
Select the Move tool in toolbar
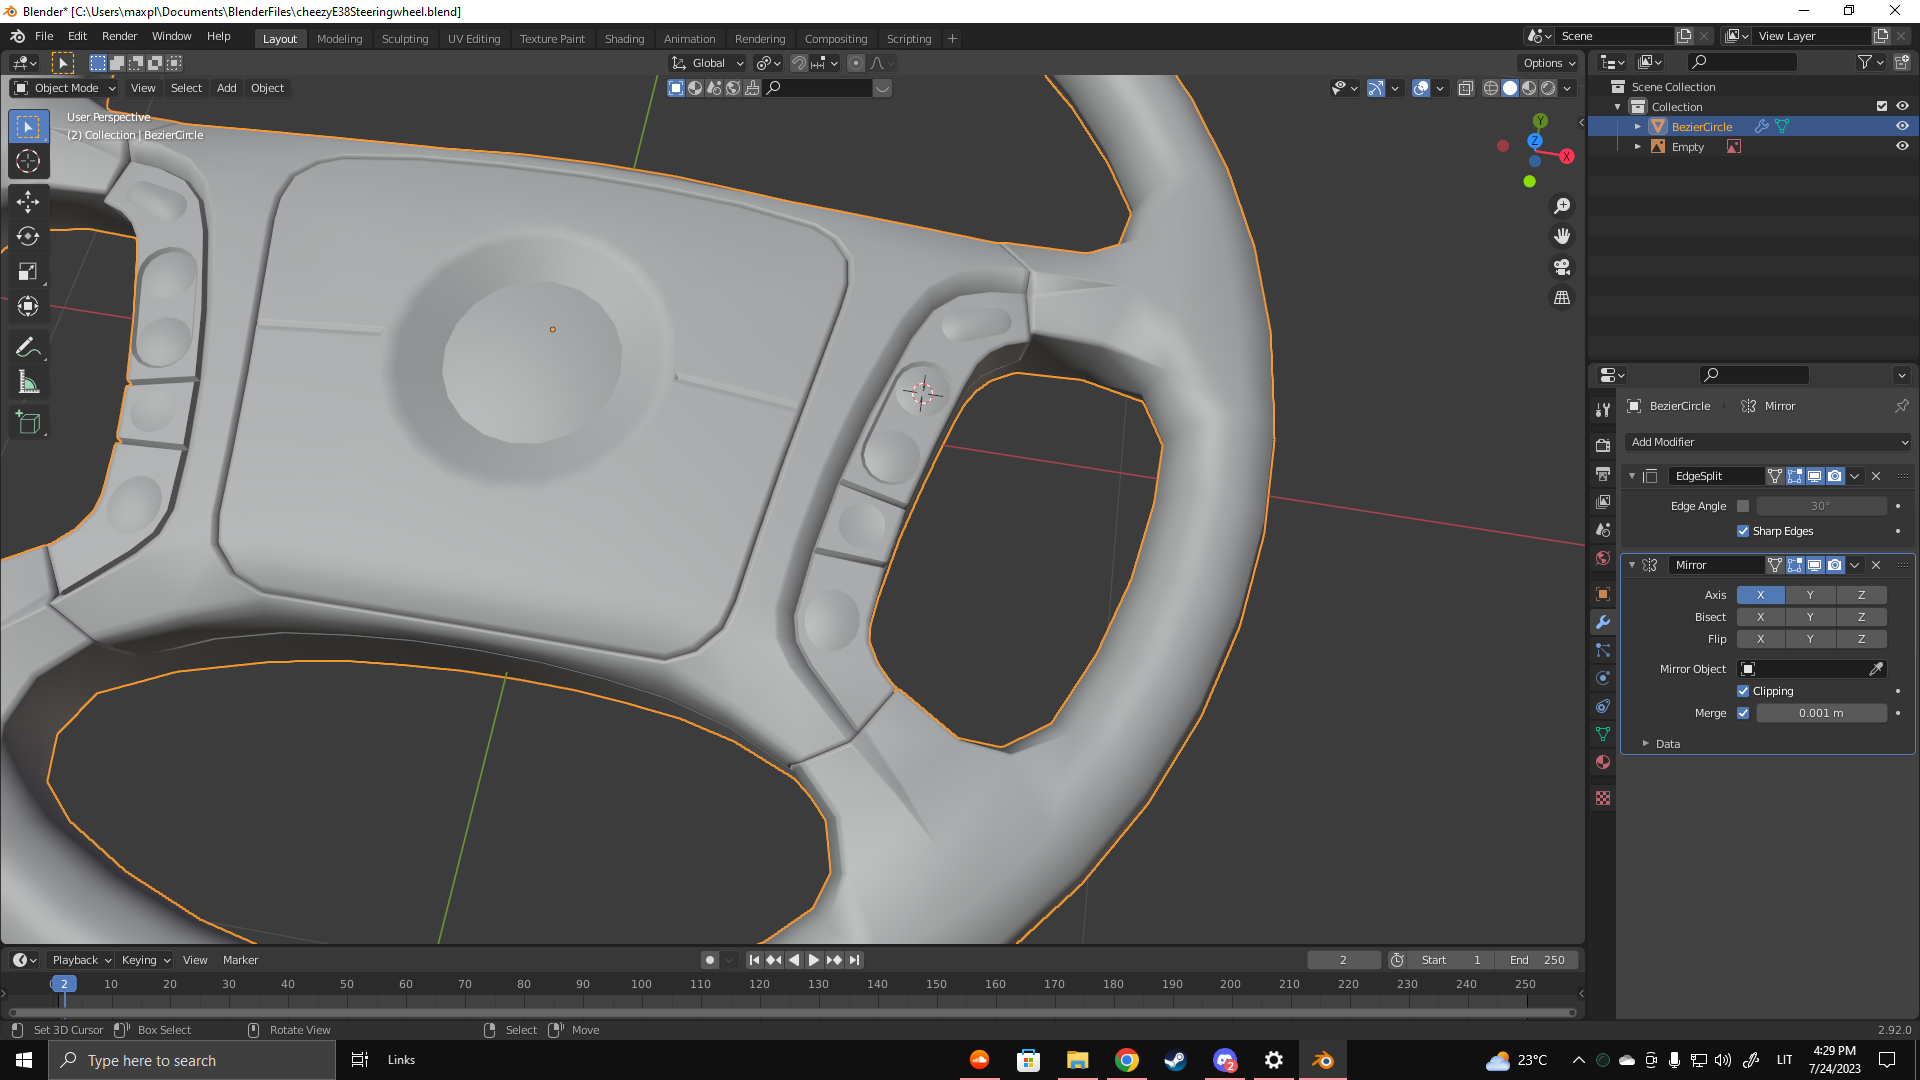coord(28,201)
